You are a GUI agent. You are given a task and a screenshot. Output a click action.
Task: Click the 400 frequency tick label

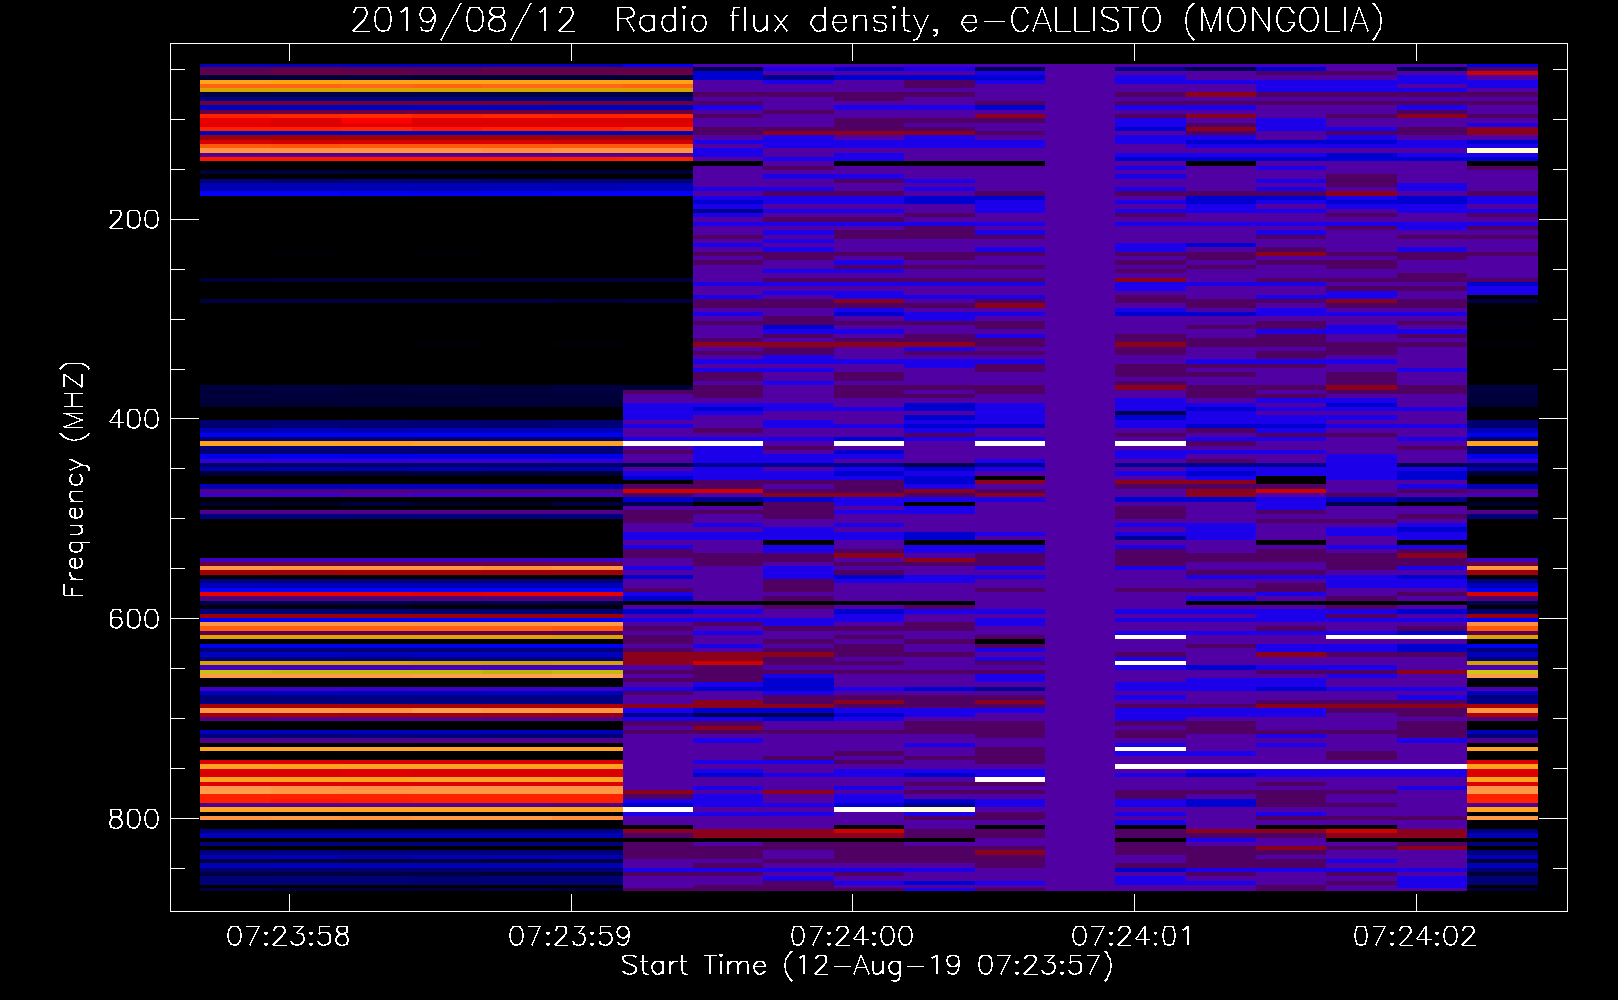click(x=134, y=420)
